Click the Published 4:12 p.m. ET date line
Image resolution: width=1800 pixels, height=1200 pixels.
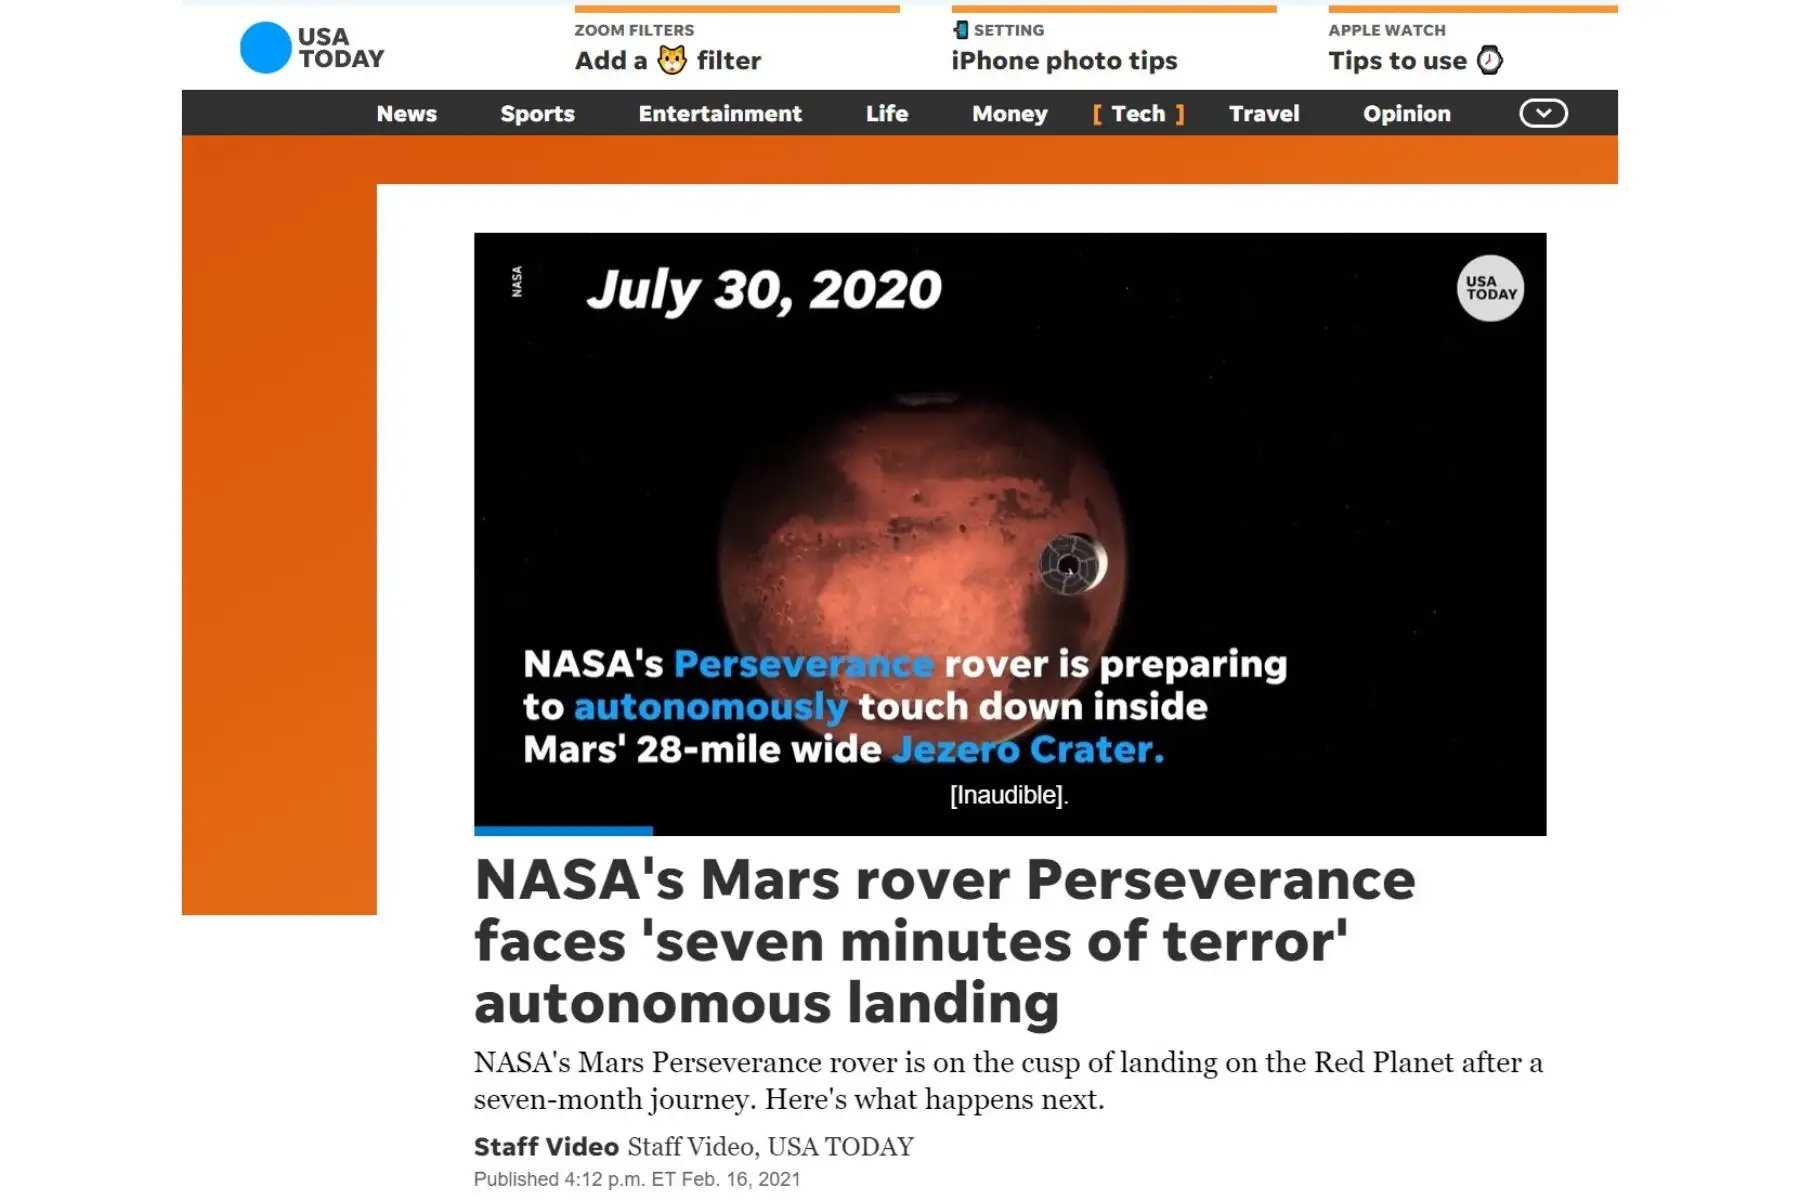pos(637,1179)
